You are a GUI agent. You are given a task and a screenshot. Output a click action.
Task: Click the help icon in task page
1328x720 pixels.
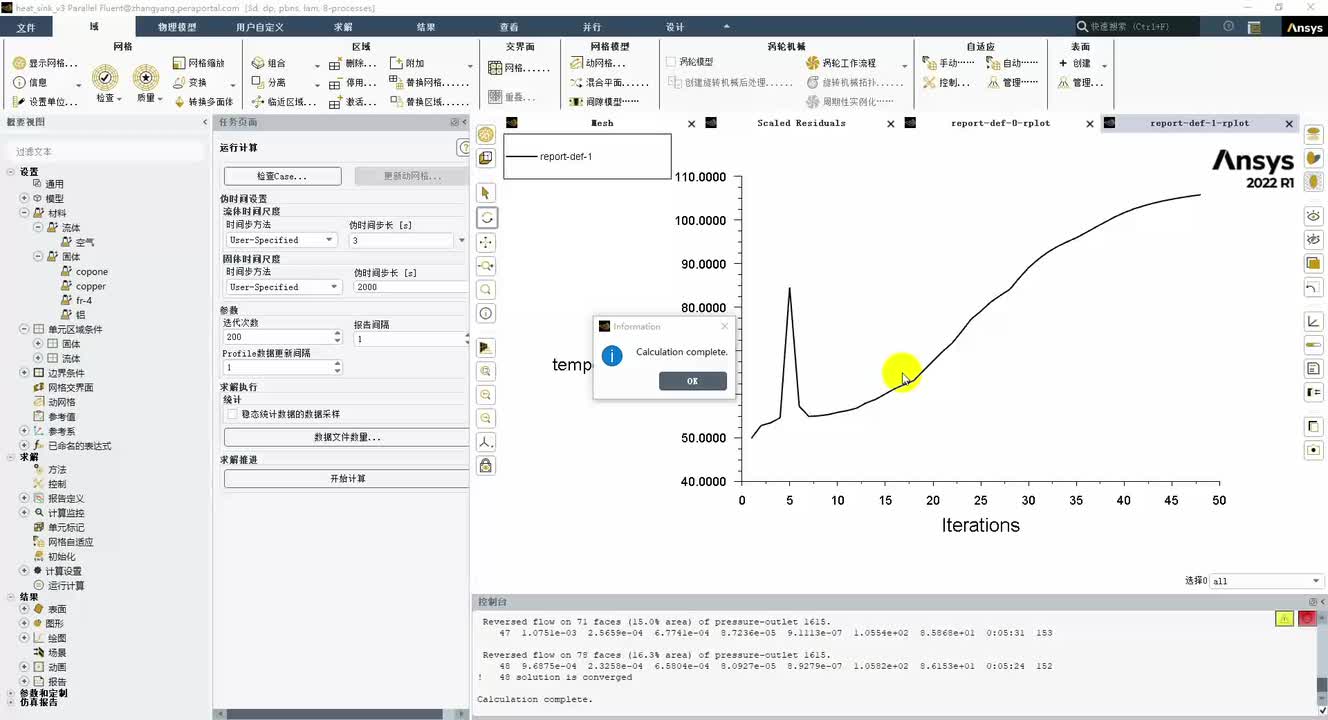point(464,148)
